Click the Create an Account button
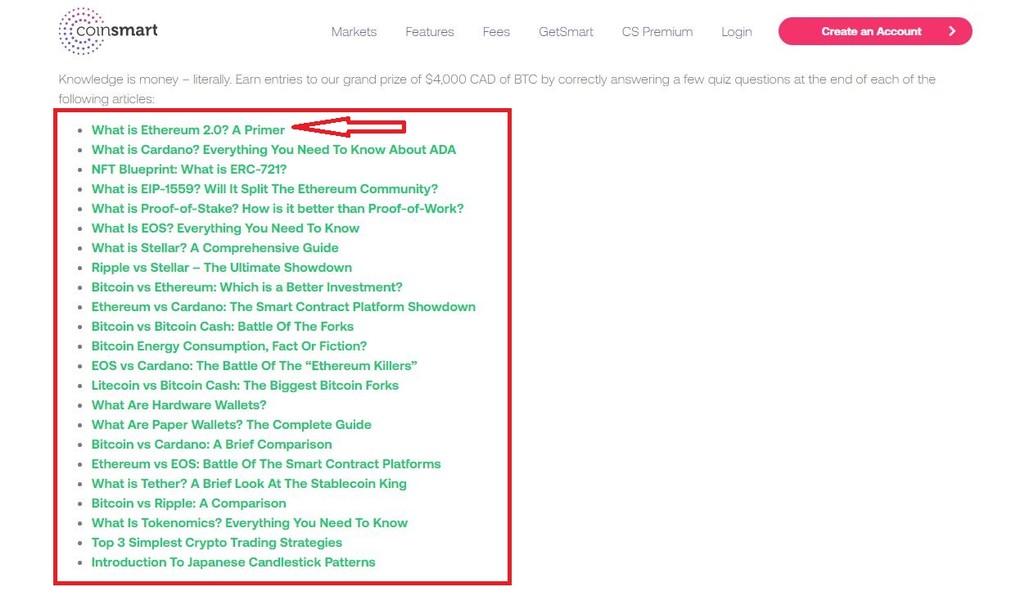 pos(875,31)
